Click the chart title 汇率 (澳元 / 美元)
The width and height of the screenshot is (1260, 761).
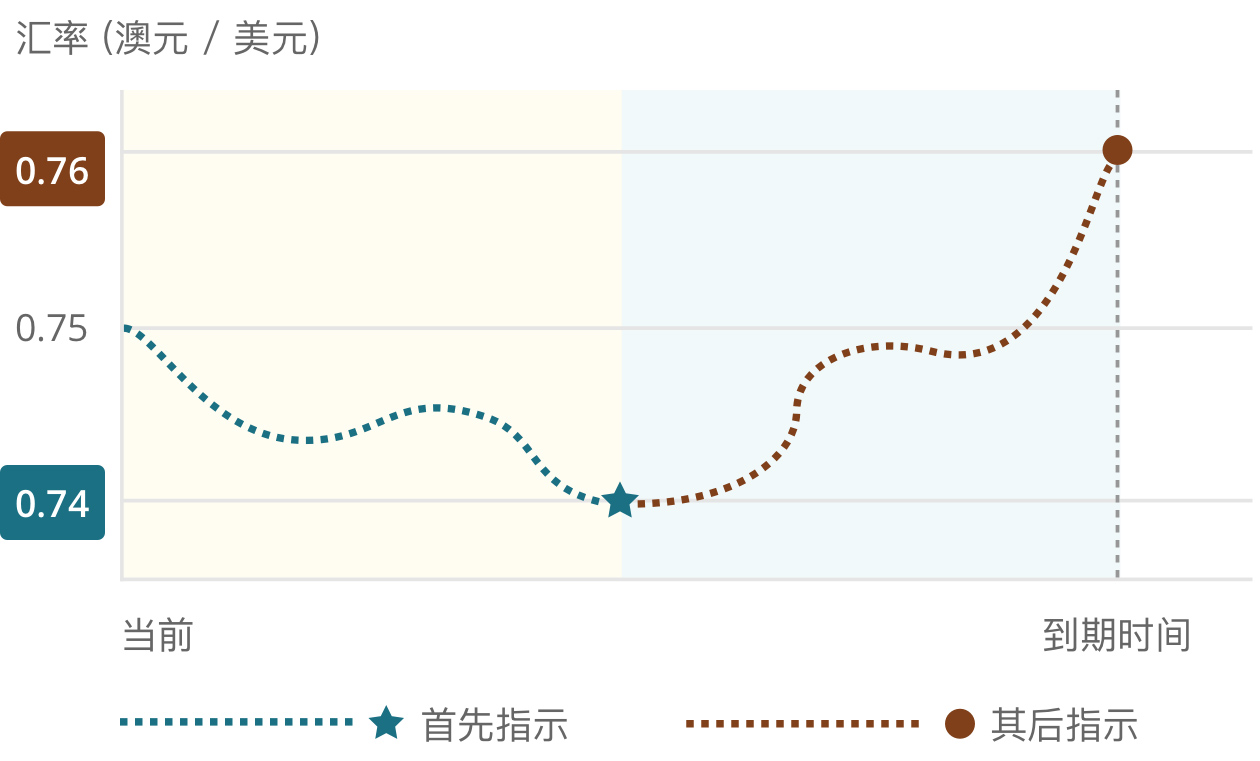(168, 40)
